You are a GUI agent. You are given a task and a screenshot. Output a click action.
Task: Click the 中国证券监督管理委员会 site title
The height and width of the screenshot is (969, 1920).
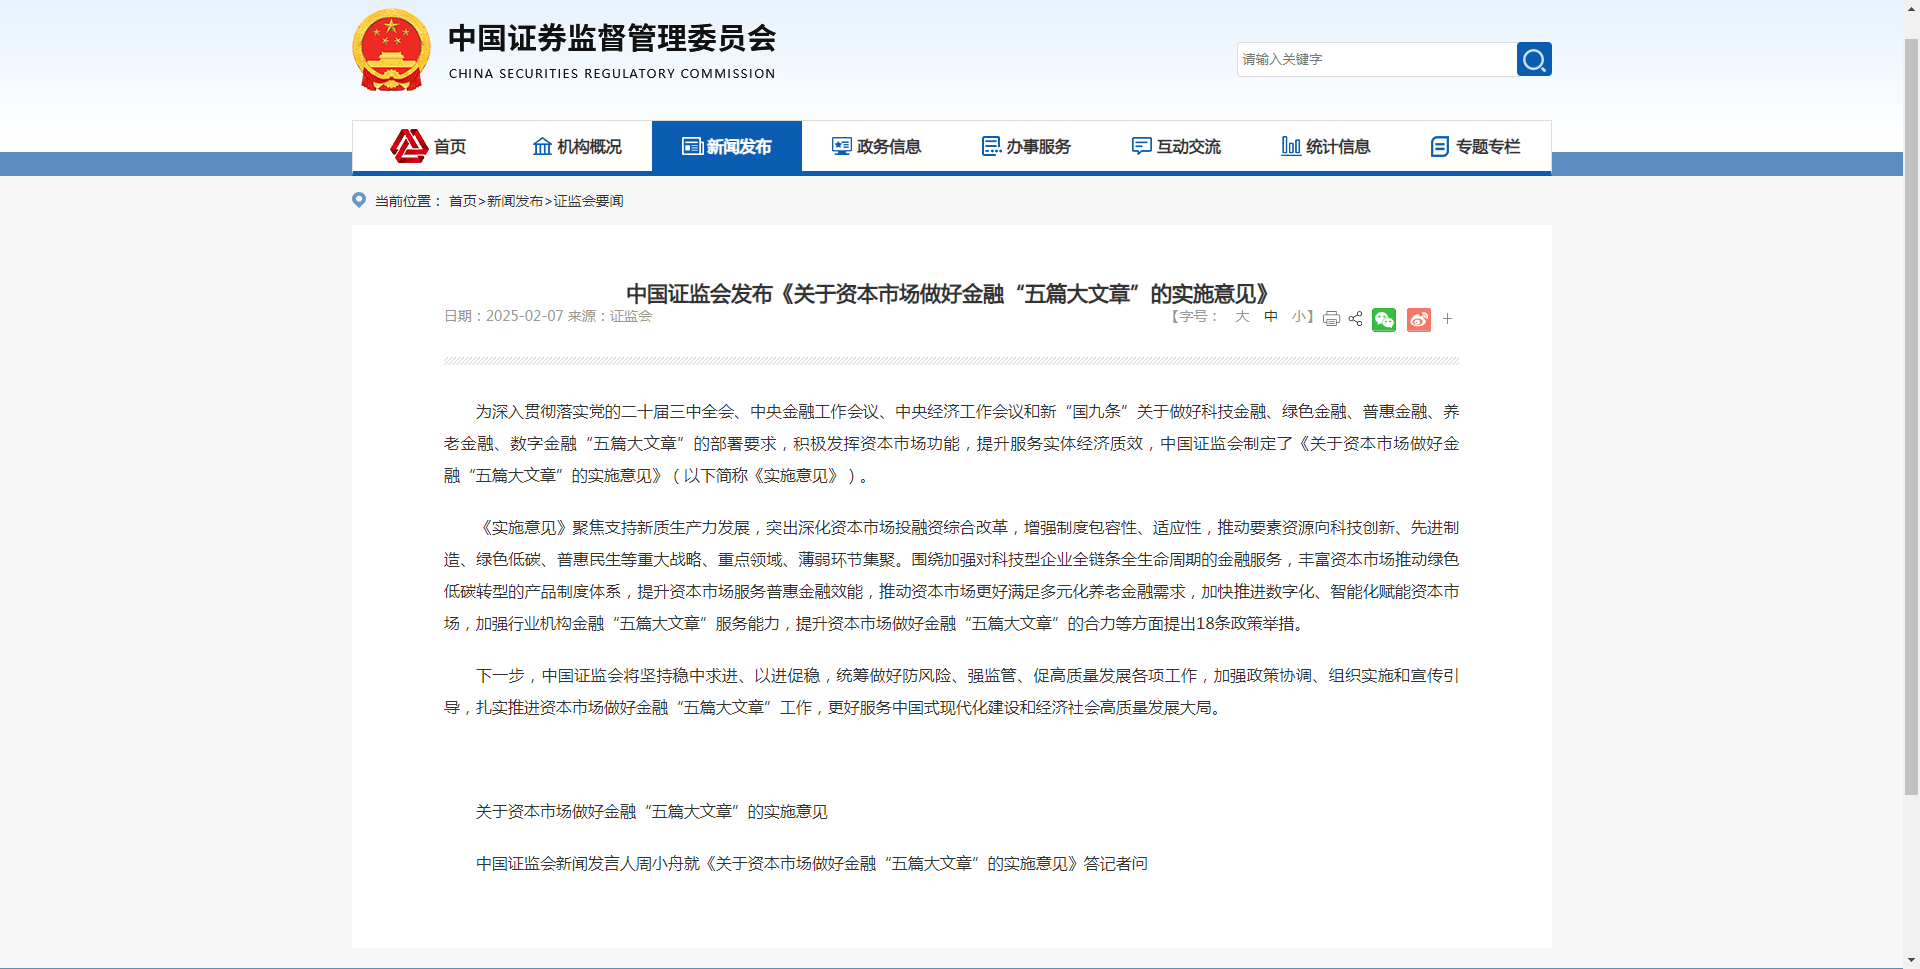(612, 38)
